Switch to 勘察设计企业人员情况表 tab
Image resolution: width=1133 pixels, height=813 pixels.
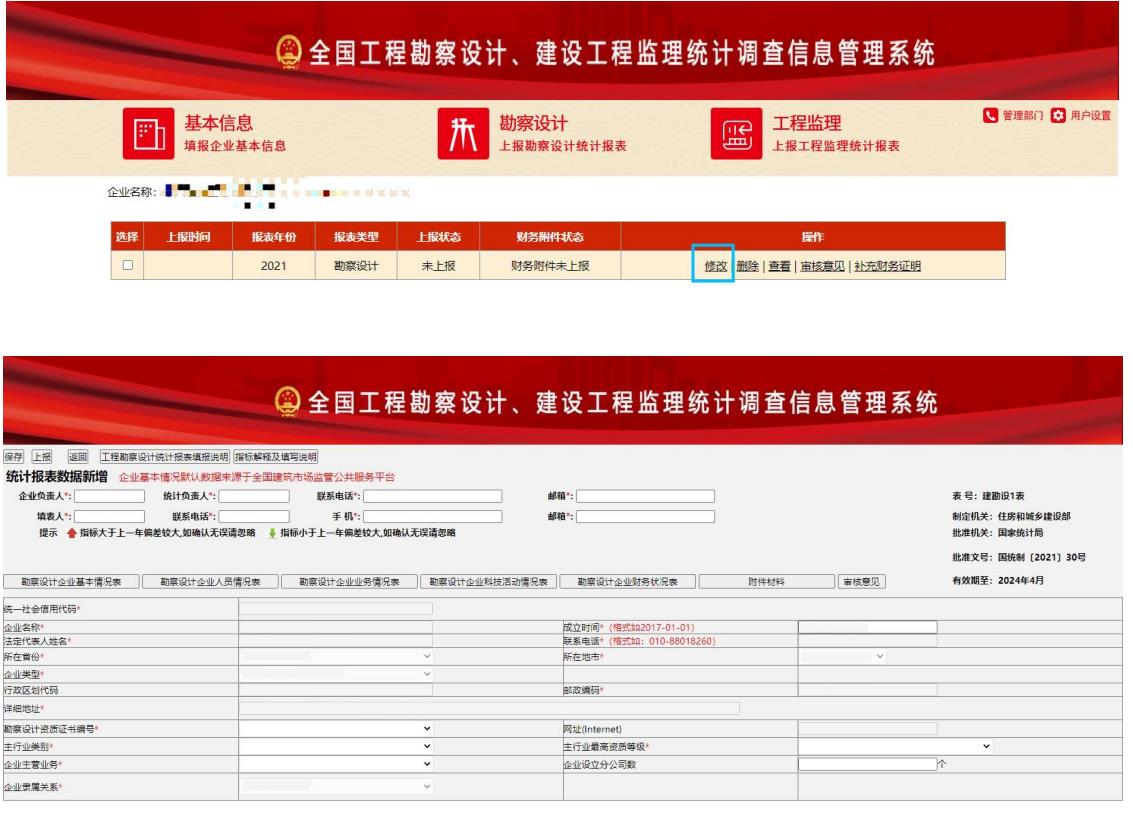click(x=209, y=581)
